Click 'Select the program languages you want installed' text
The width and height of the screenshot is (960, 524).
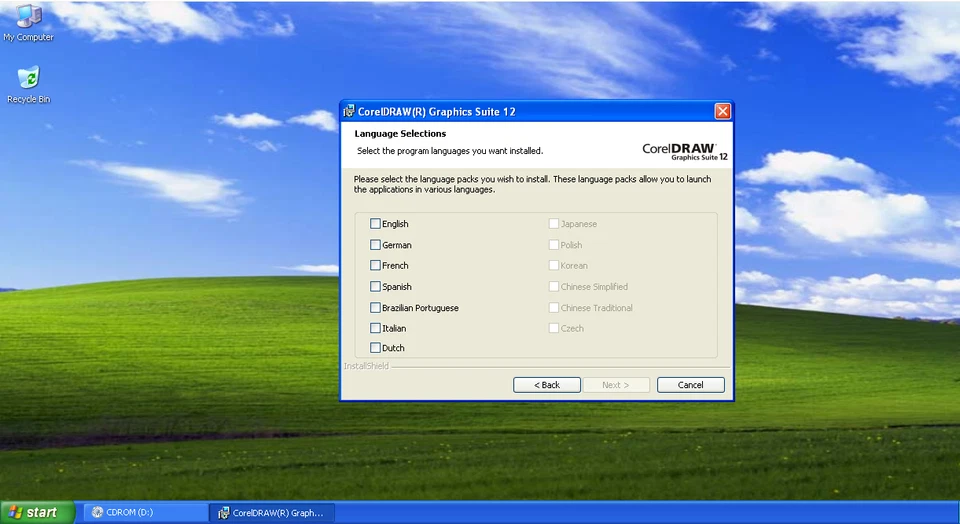click(450, 151)
